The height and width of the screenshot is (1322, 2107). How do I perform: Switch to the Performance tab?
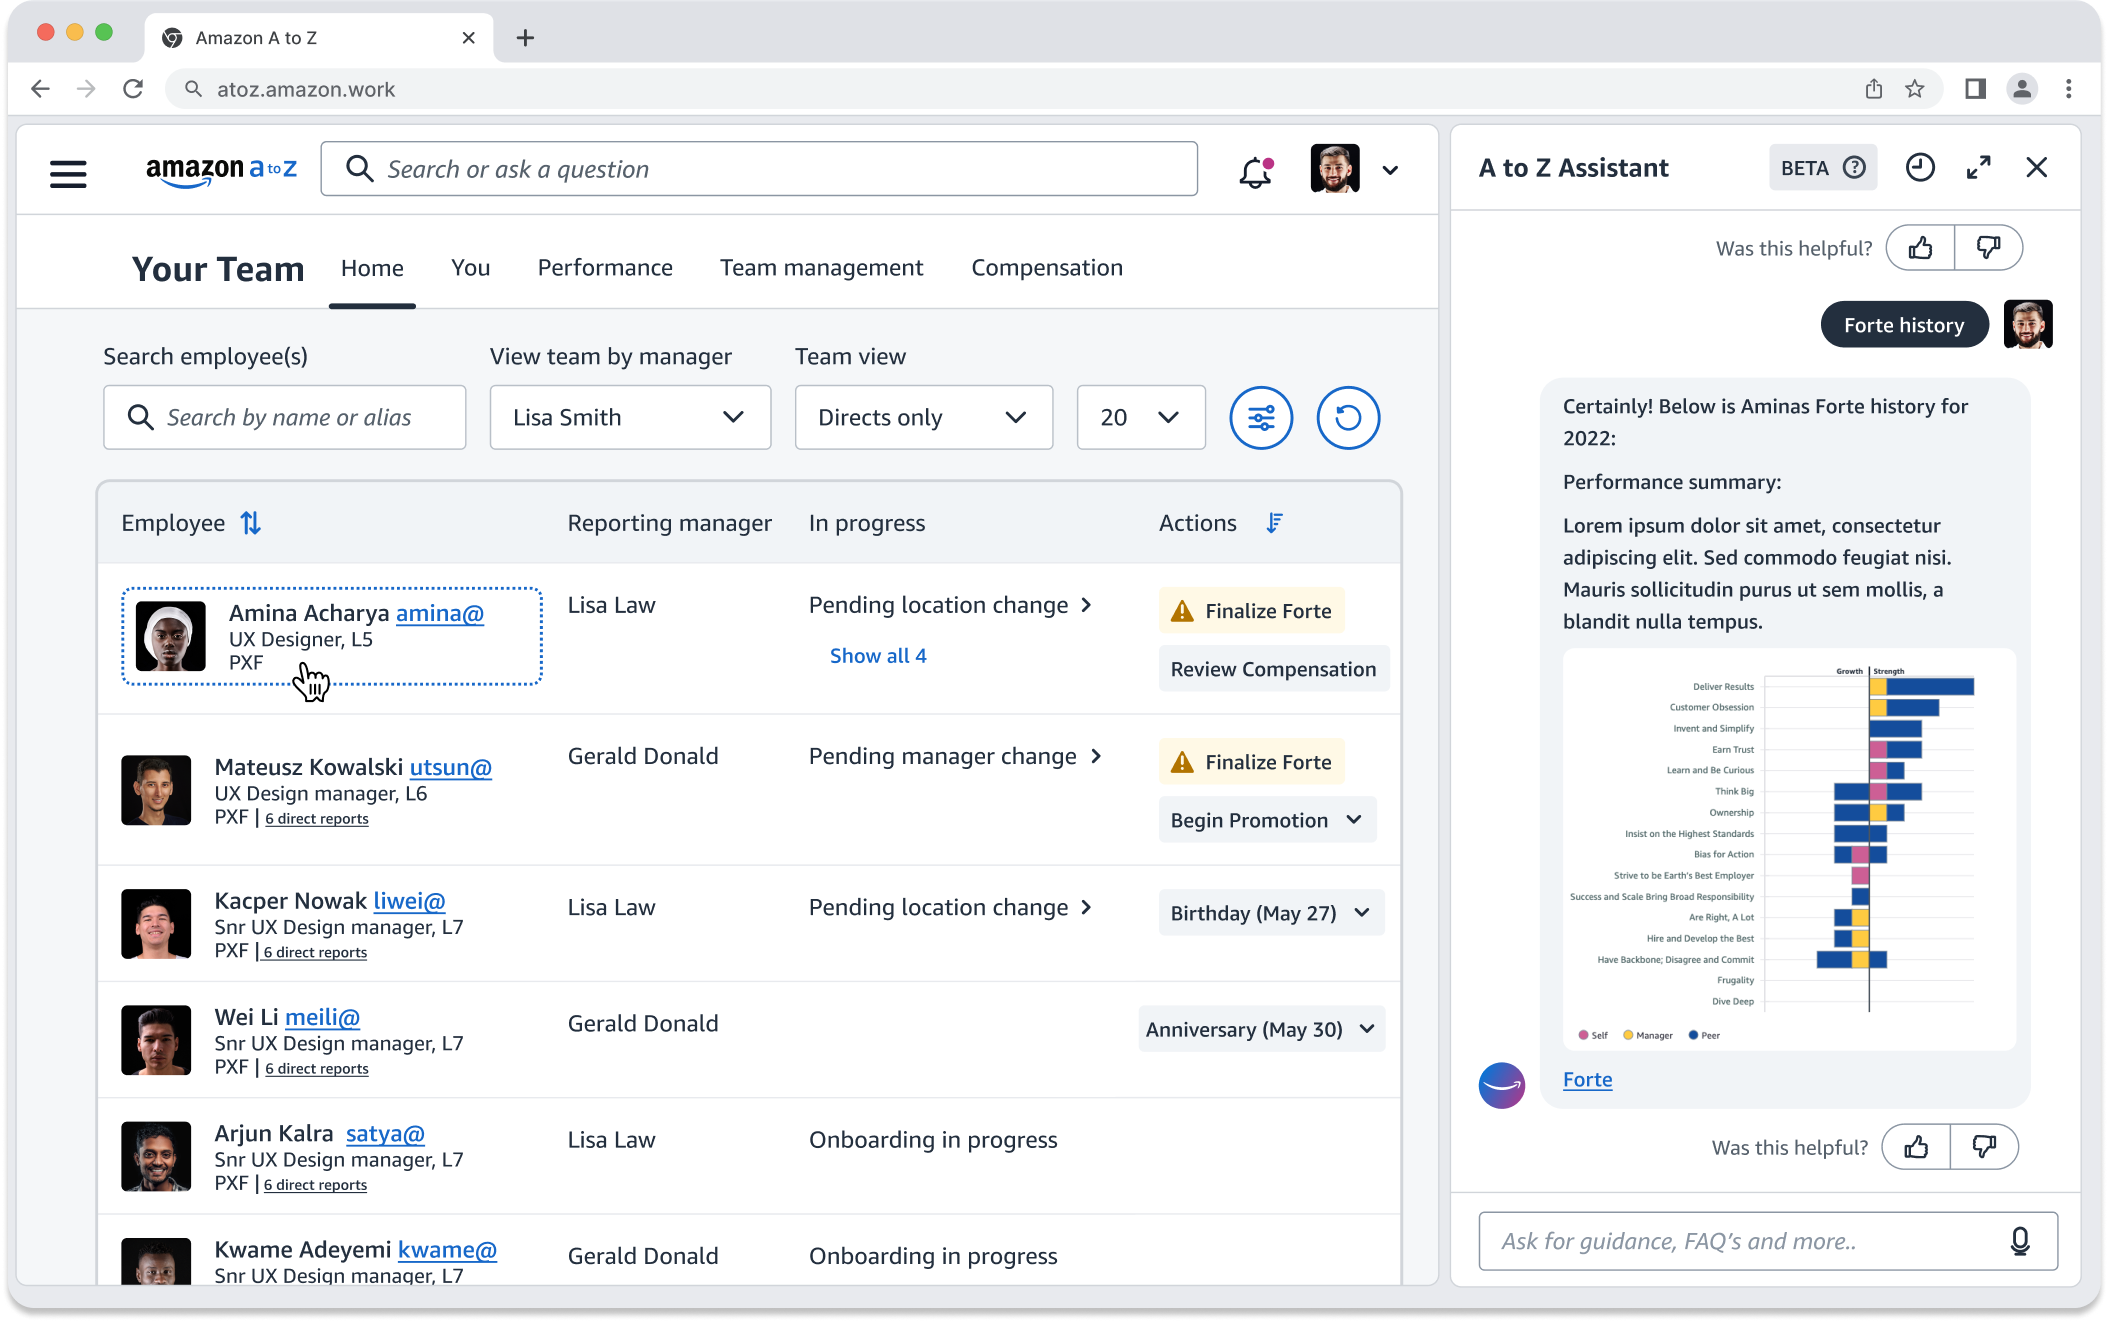tap(605, 268)
